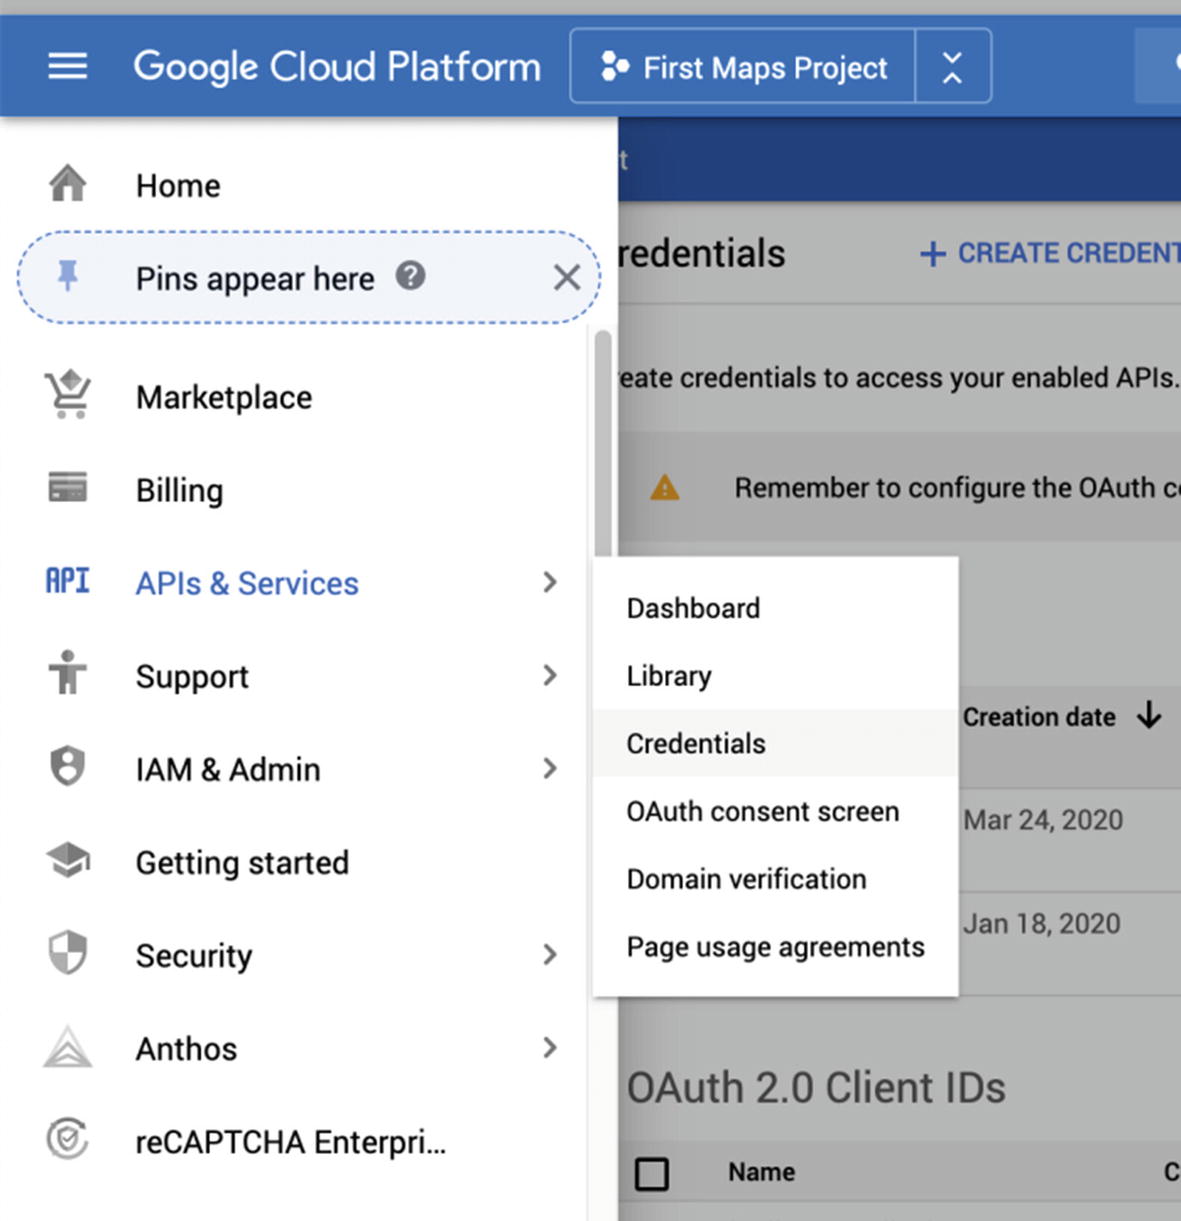Open Getting started in the navigation menu
Viewport: 1181px width, 1221px height.
point(242,863)
